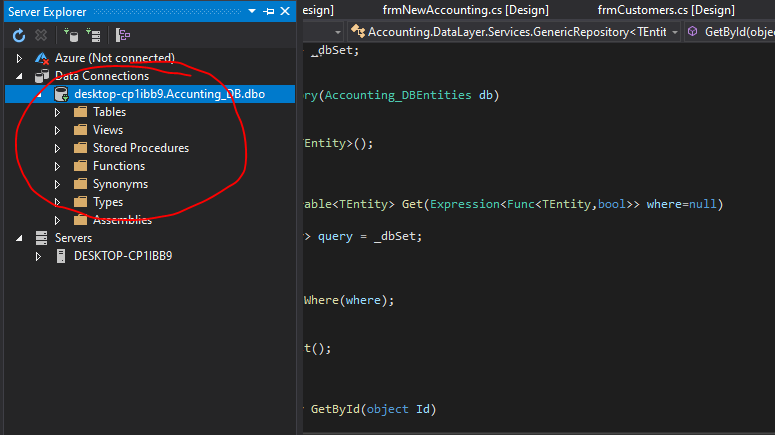
Task: Click the Connect to Database icon
Action: (73, 35)
